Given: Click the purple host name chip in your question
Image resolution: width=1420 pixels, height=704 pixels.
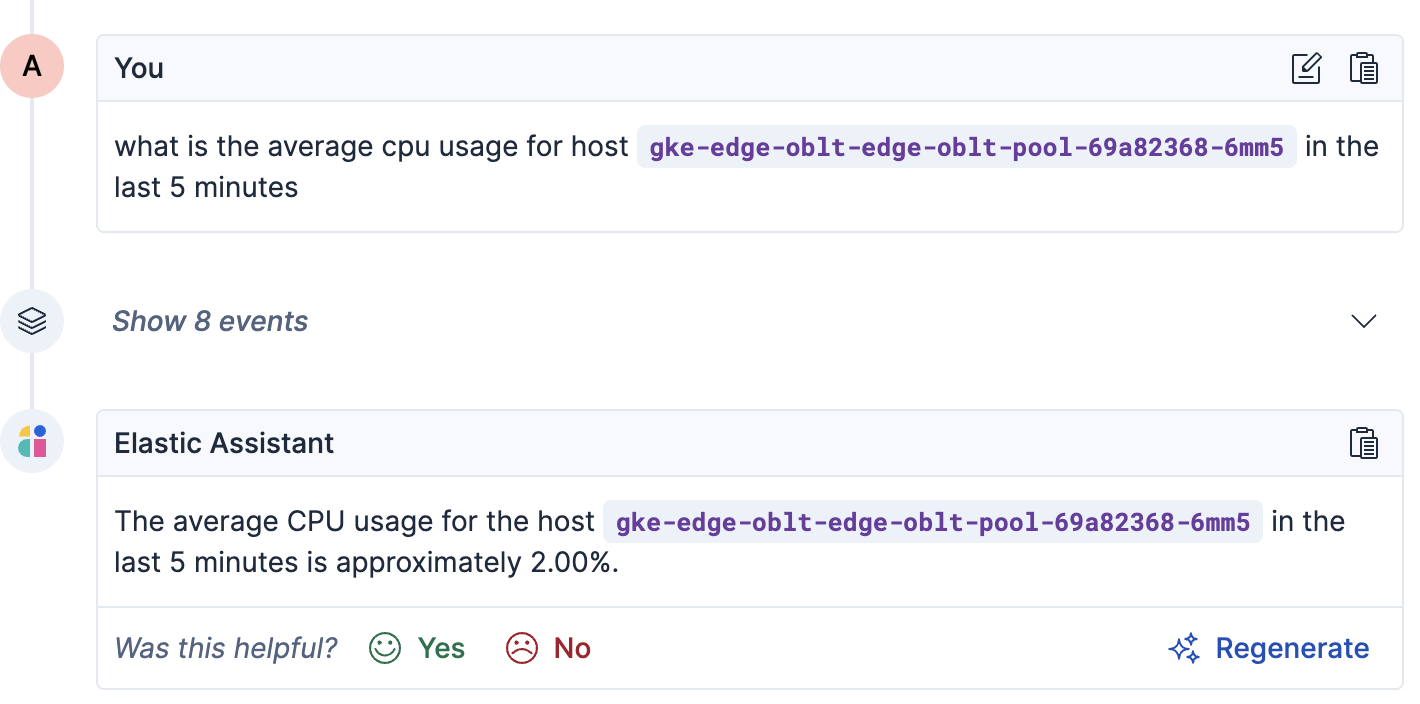Looking at the screenshot, I should click(966, 146).
